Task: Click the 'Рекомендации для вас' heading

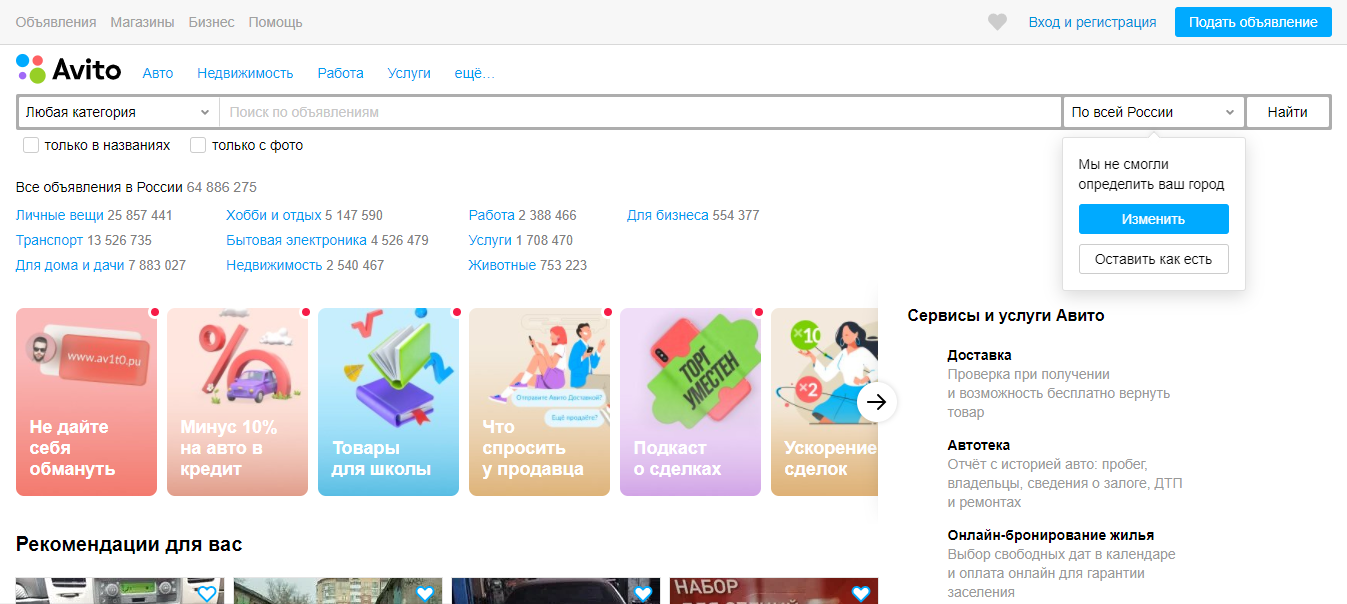Action: [x=129, y=545]
